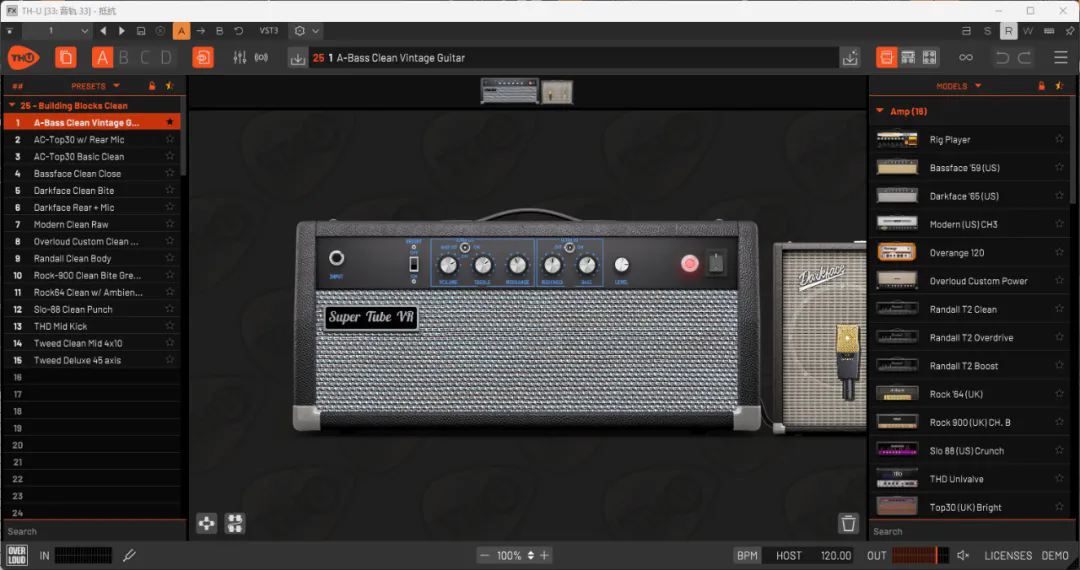Select snapshot C
This screenshot has height=570, width=1080.
pyautogui.click(x=145, y=58)
